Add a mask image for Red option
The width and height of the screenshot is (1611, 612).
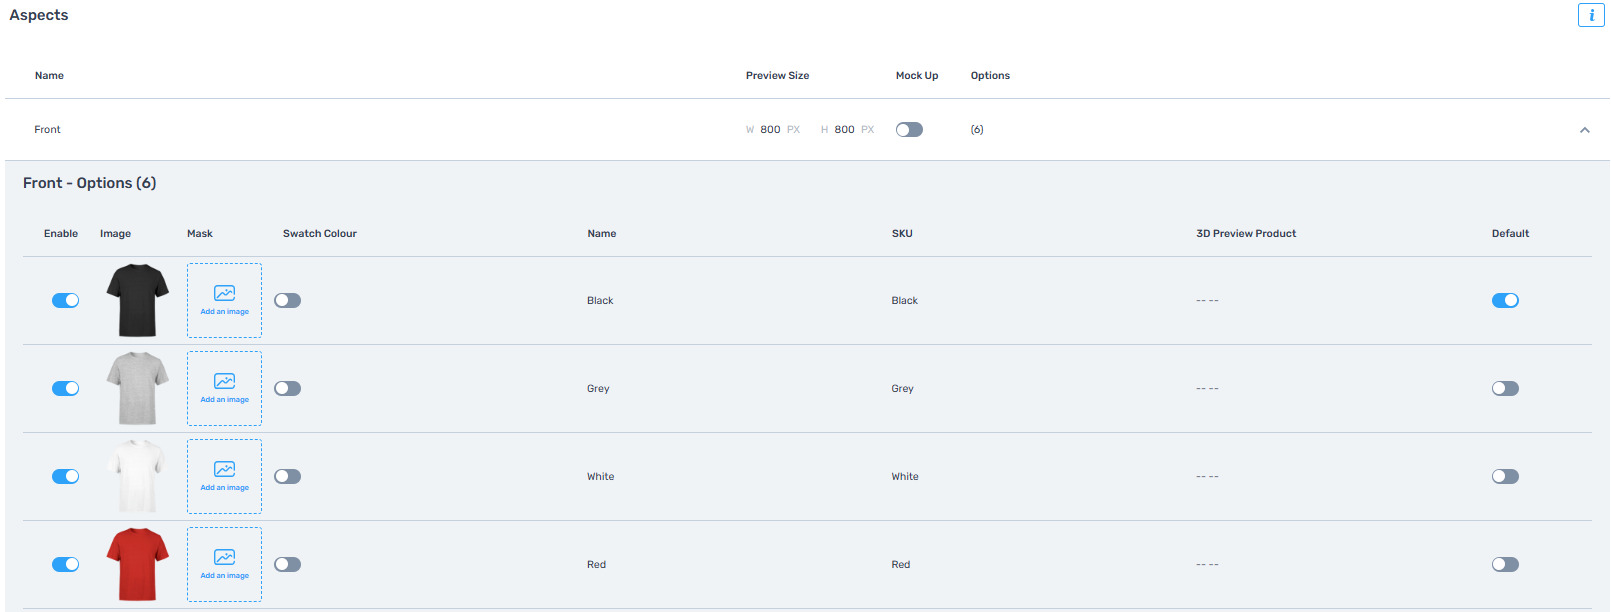tap(224, 564)
